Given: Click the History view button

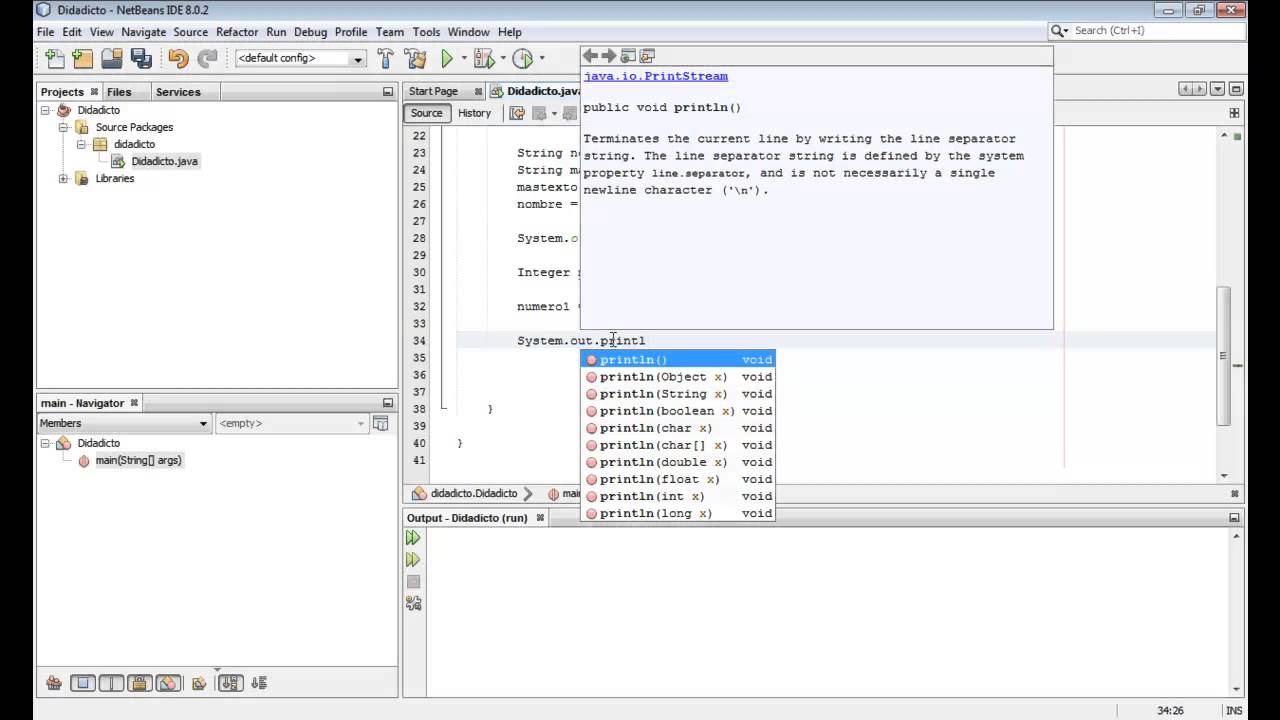Looking at the screenshot, I should click(x=474, y=113).
